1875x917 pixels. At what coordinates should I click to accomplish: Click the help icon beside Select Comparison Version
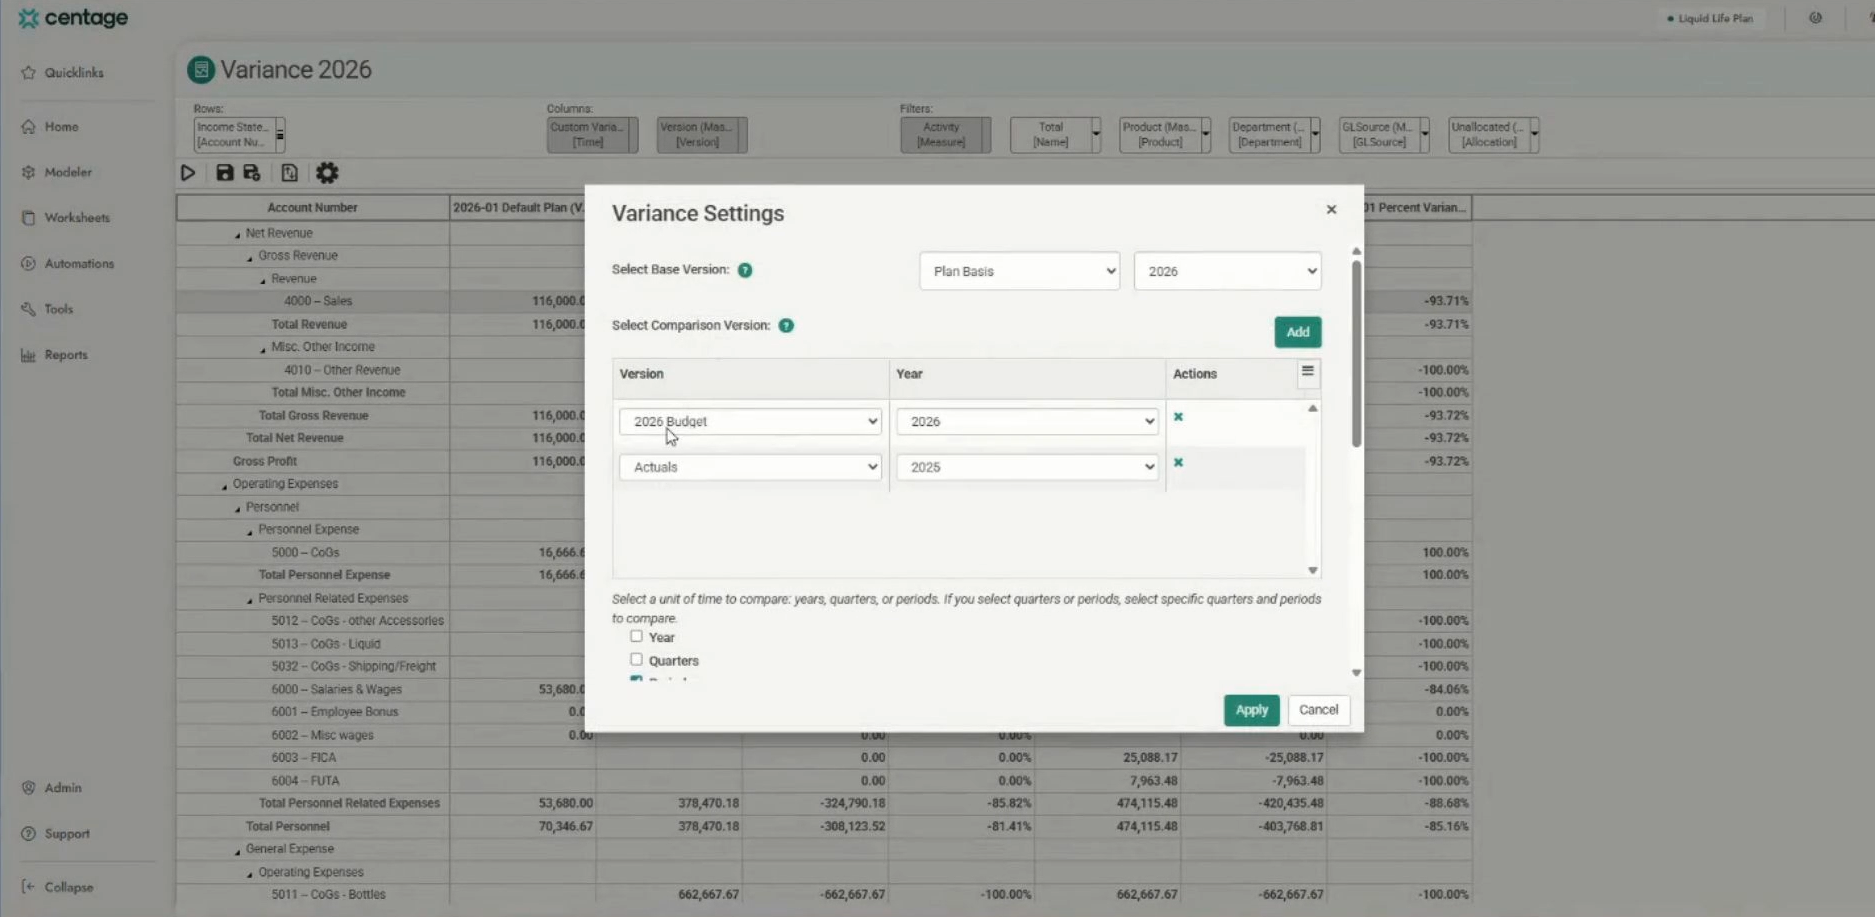786,326
